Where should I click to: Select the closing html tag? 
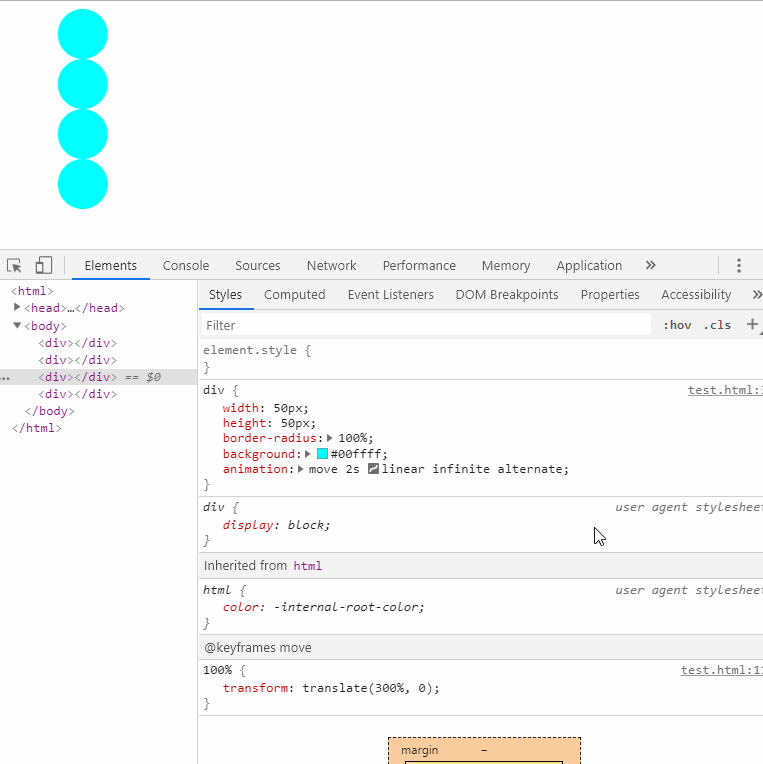(x=37, y=428)
